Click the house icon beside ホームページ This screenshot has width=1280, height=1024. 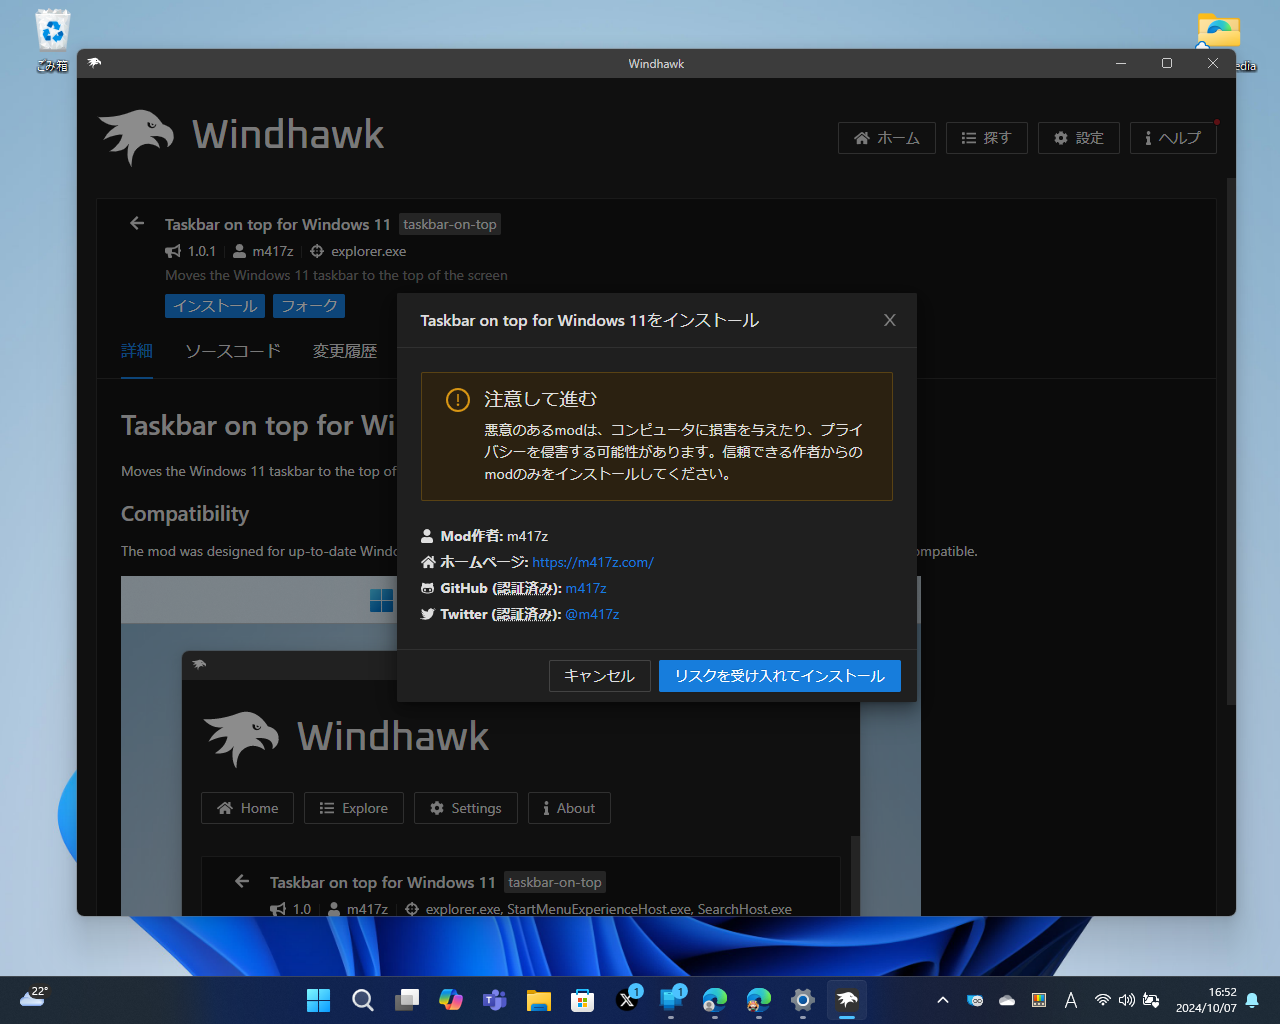click(x=428, y=562)
